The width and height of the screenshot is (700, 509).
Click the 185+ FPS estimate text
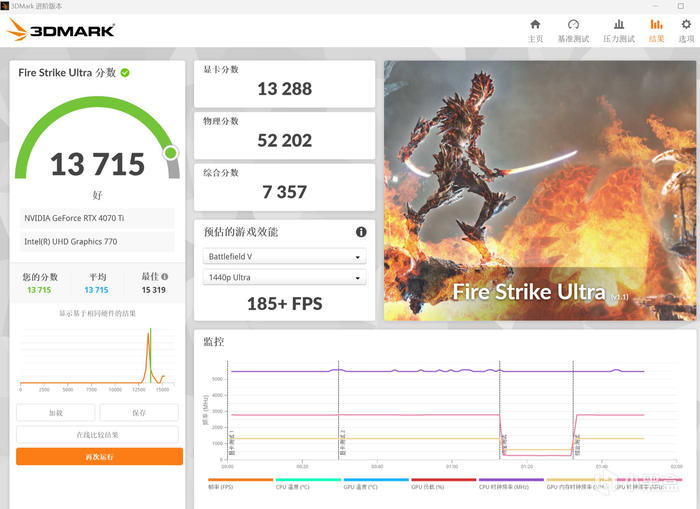click(284, 304)
